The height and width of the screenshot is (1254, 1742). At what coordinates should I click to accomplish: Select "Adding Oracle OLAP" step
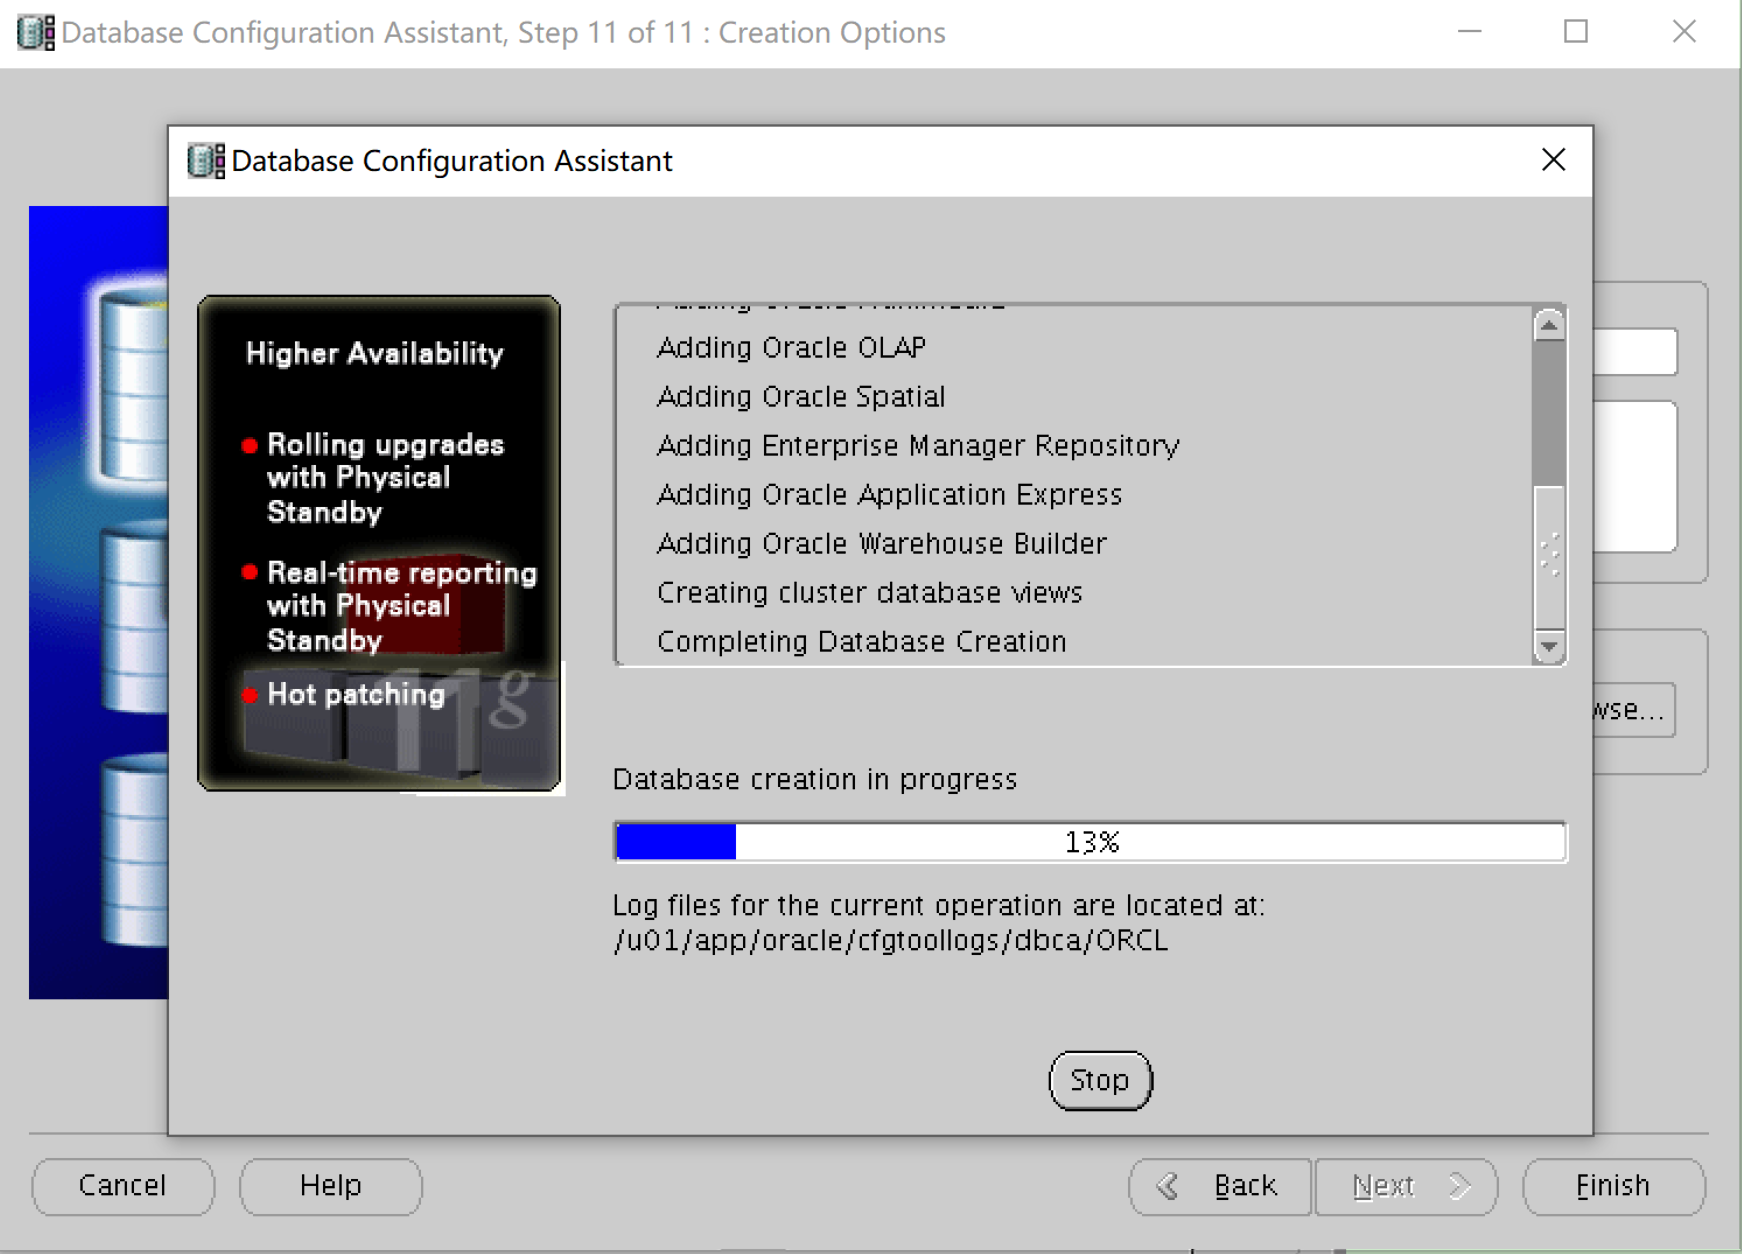[x=792, y=347]
